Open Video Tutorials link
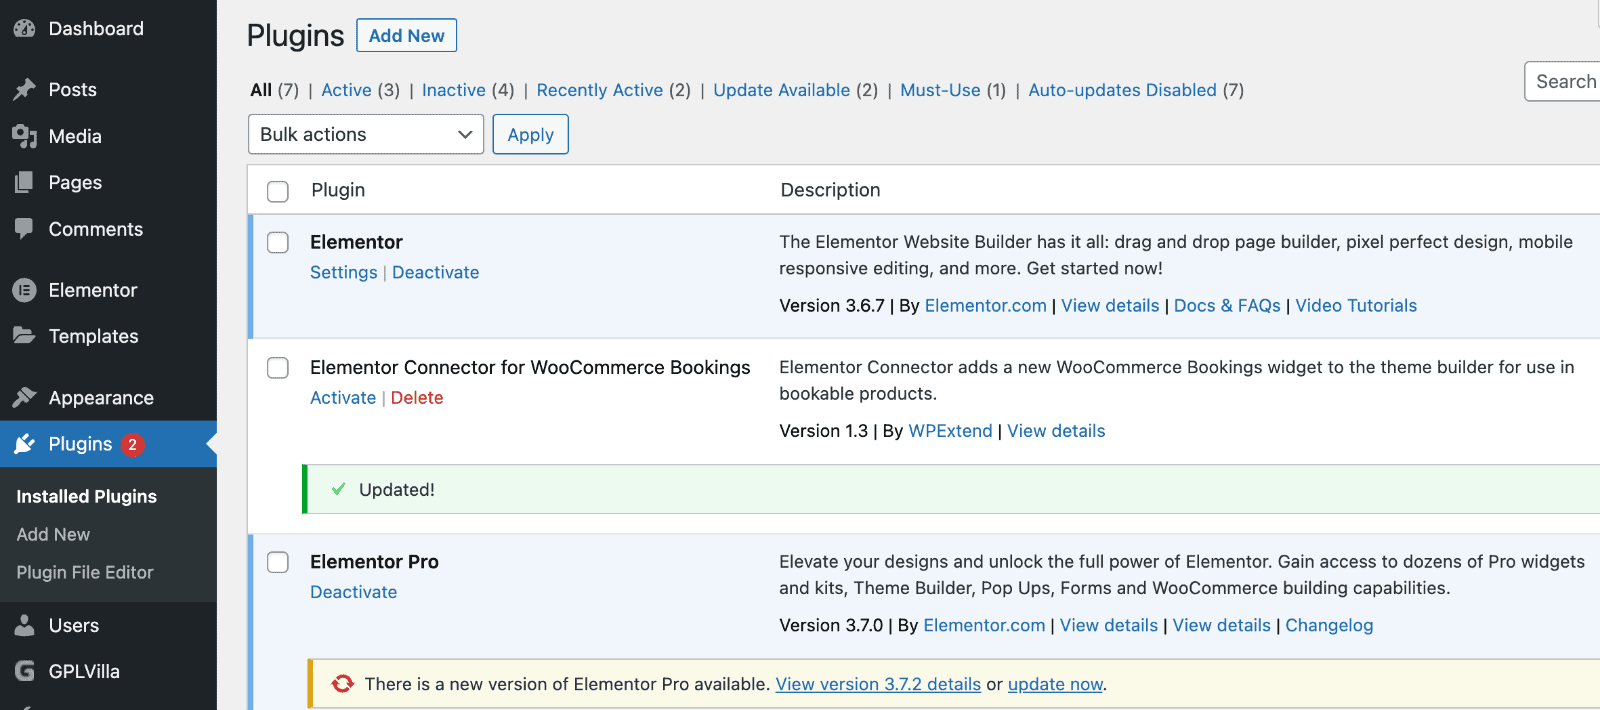1600x710 pixels. click(1356, 306)
